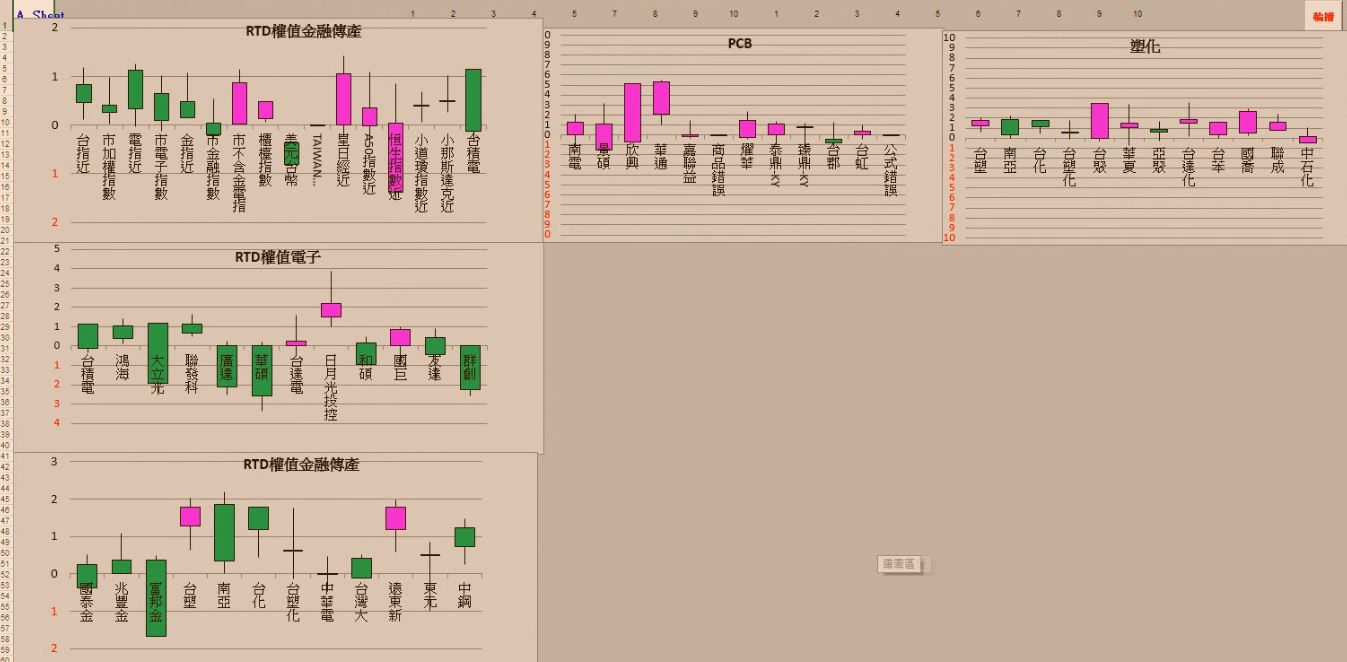Select the pink candlestick above 遠東新
The image size is (1347, 662).
(x=396, y=518)
